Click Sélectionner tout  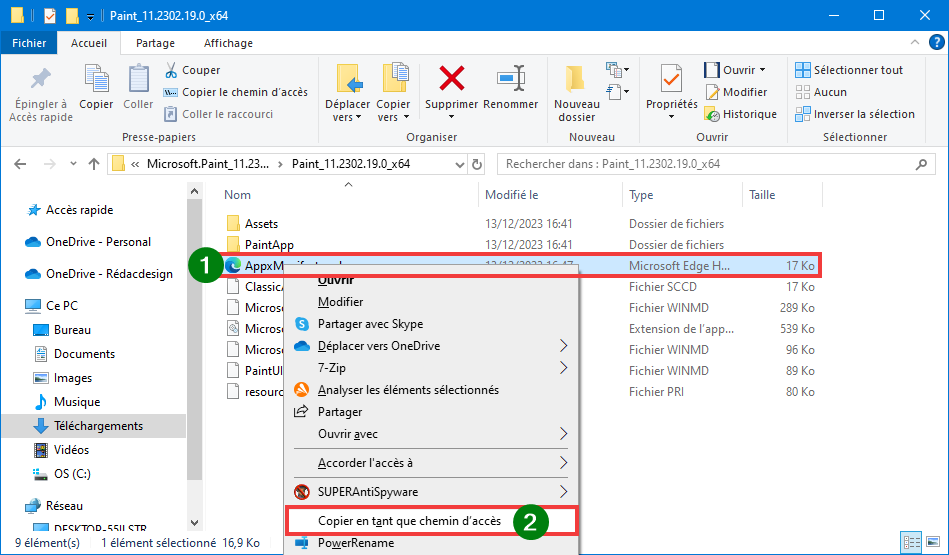tap(849, 70)
